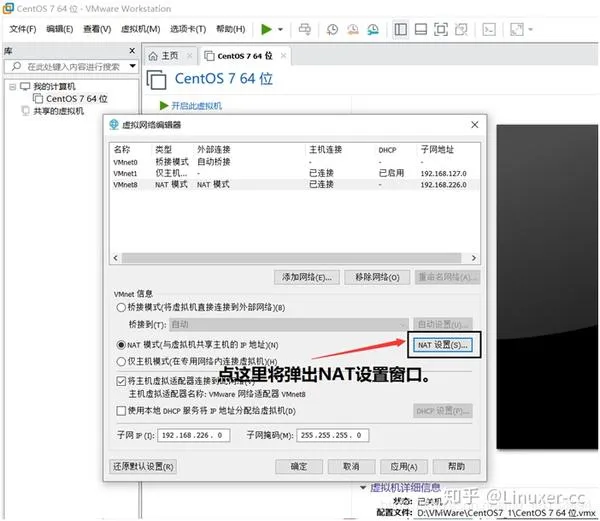Click the home icon on 主页 tab
This screenshot has width=600, height=521.
[155, 56]
